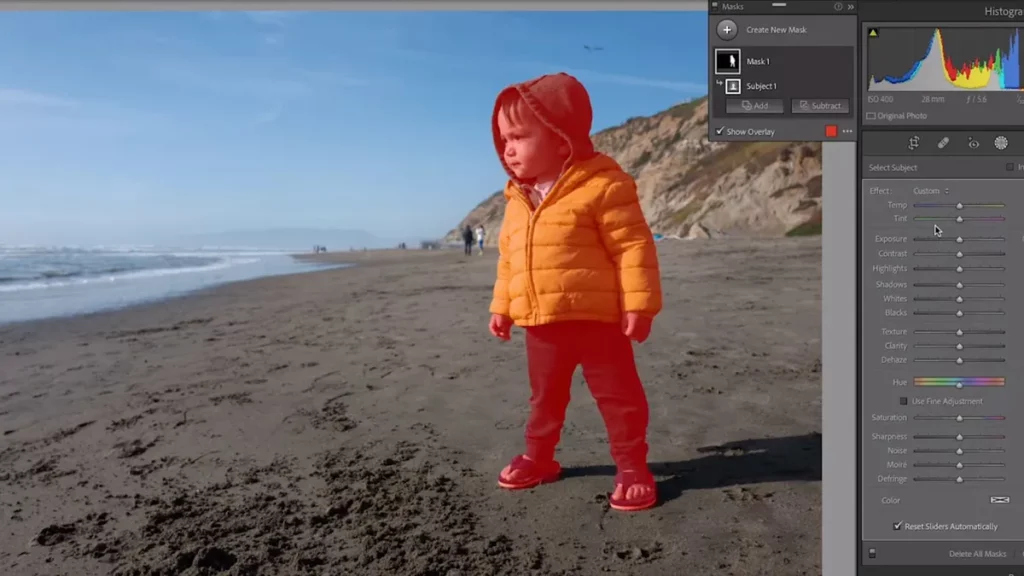Toggle Reset Sliders Automatically checkbox

click(x=897, y=526)
